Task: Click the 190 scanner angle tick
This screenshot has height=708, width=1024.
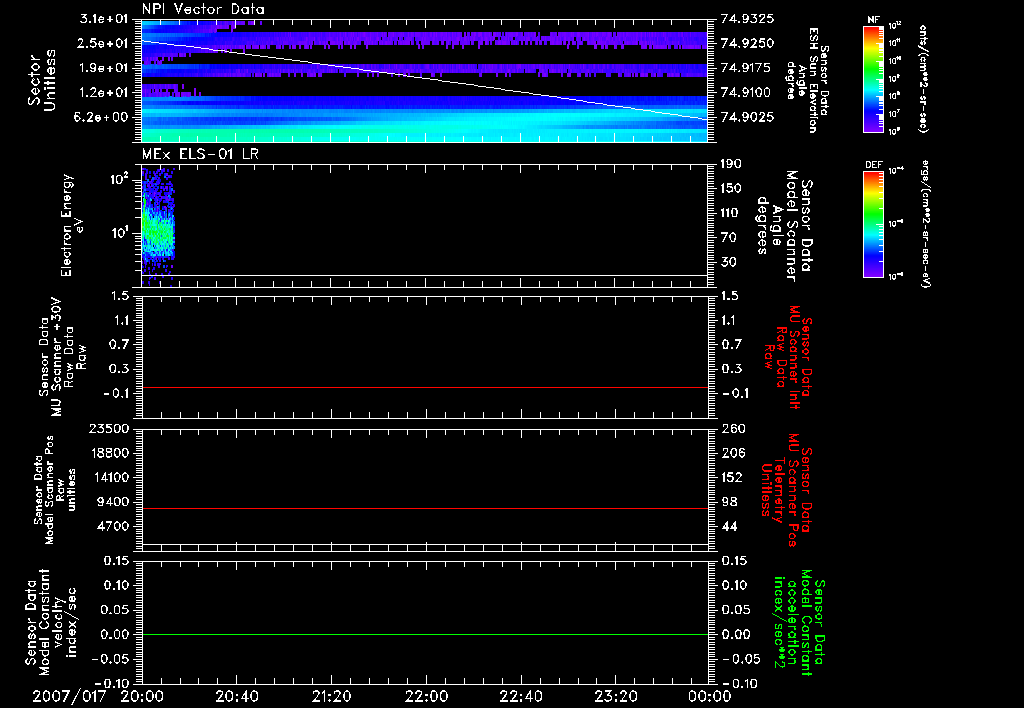Action: pos(731,164)
